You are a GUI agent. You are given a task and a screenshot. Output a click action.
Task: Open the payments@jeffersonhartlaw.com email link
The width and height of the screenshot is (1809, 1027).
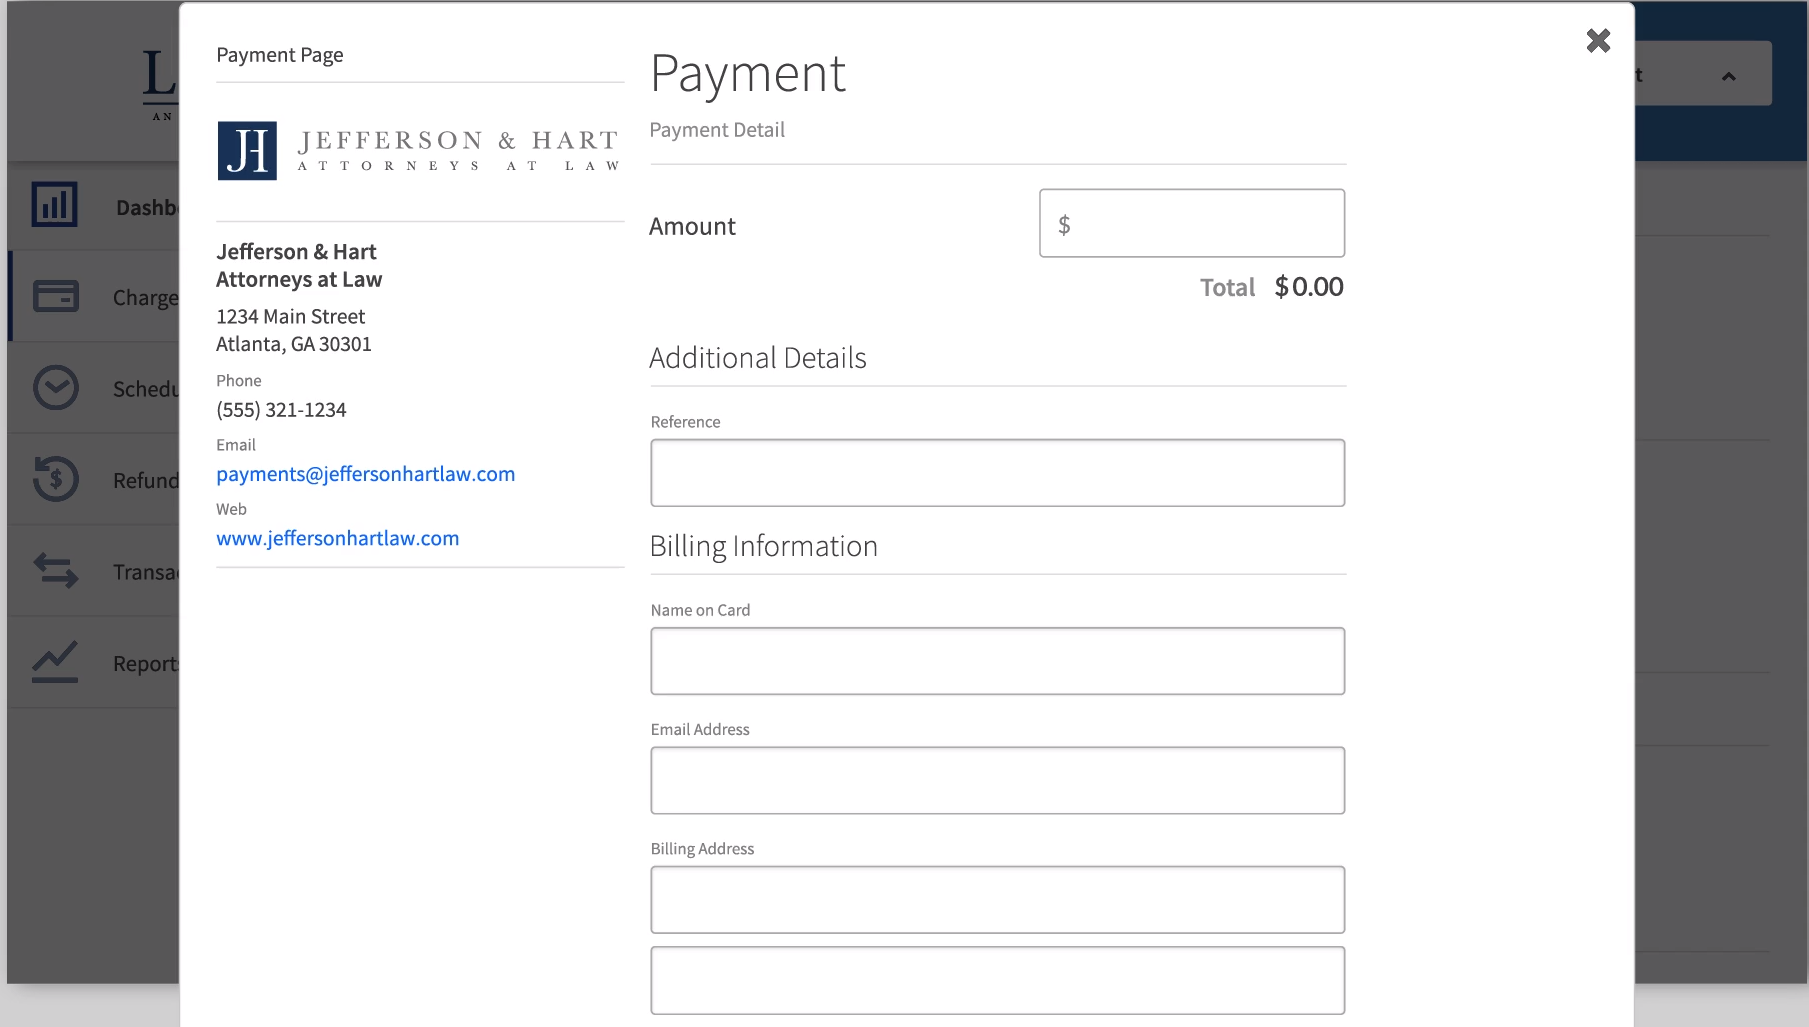[x=365, y=473]
